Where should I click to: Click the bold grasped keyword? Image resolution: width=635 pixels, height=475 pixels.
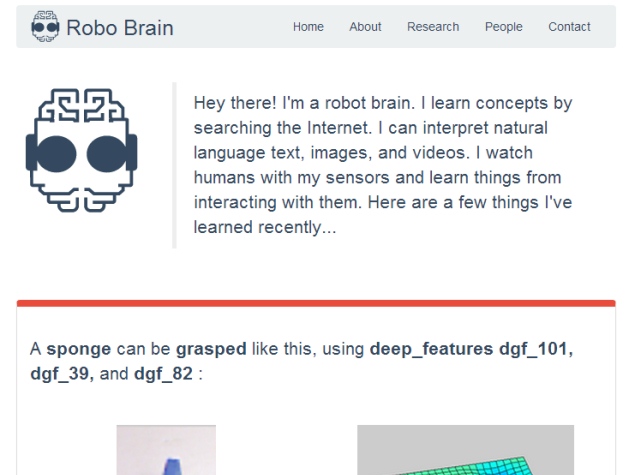click(x=211, y=349)
